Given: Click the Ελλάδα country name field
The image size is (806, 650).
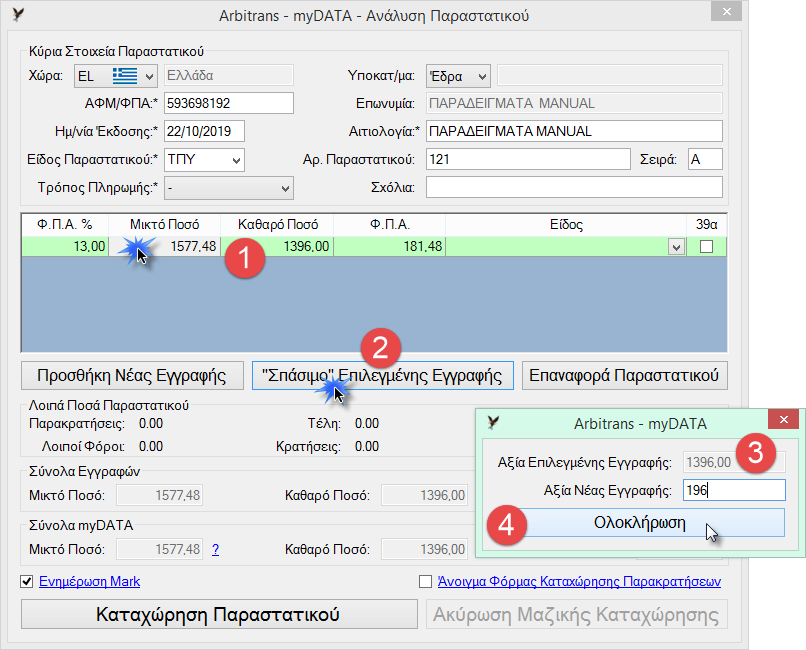Looking at the screenshot, I should (x=229, y=76).
